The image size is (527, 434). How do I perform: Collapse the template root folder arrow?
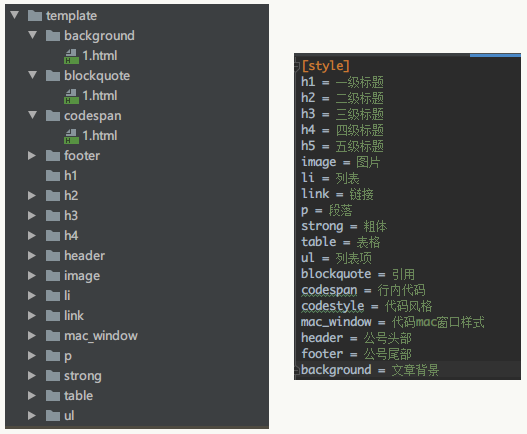coord(14,15)
